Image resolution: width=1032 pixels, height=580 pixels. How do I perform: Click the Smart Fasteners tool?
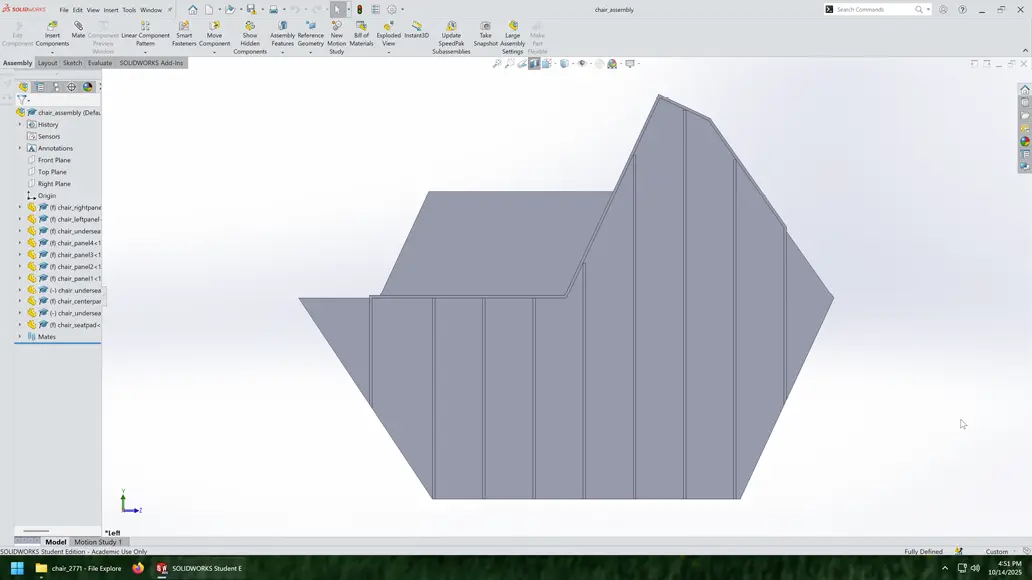coord(183,31)
